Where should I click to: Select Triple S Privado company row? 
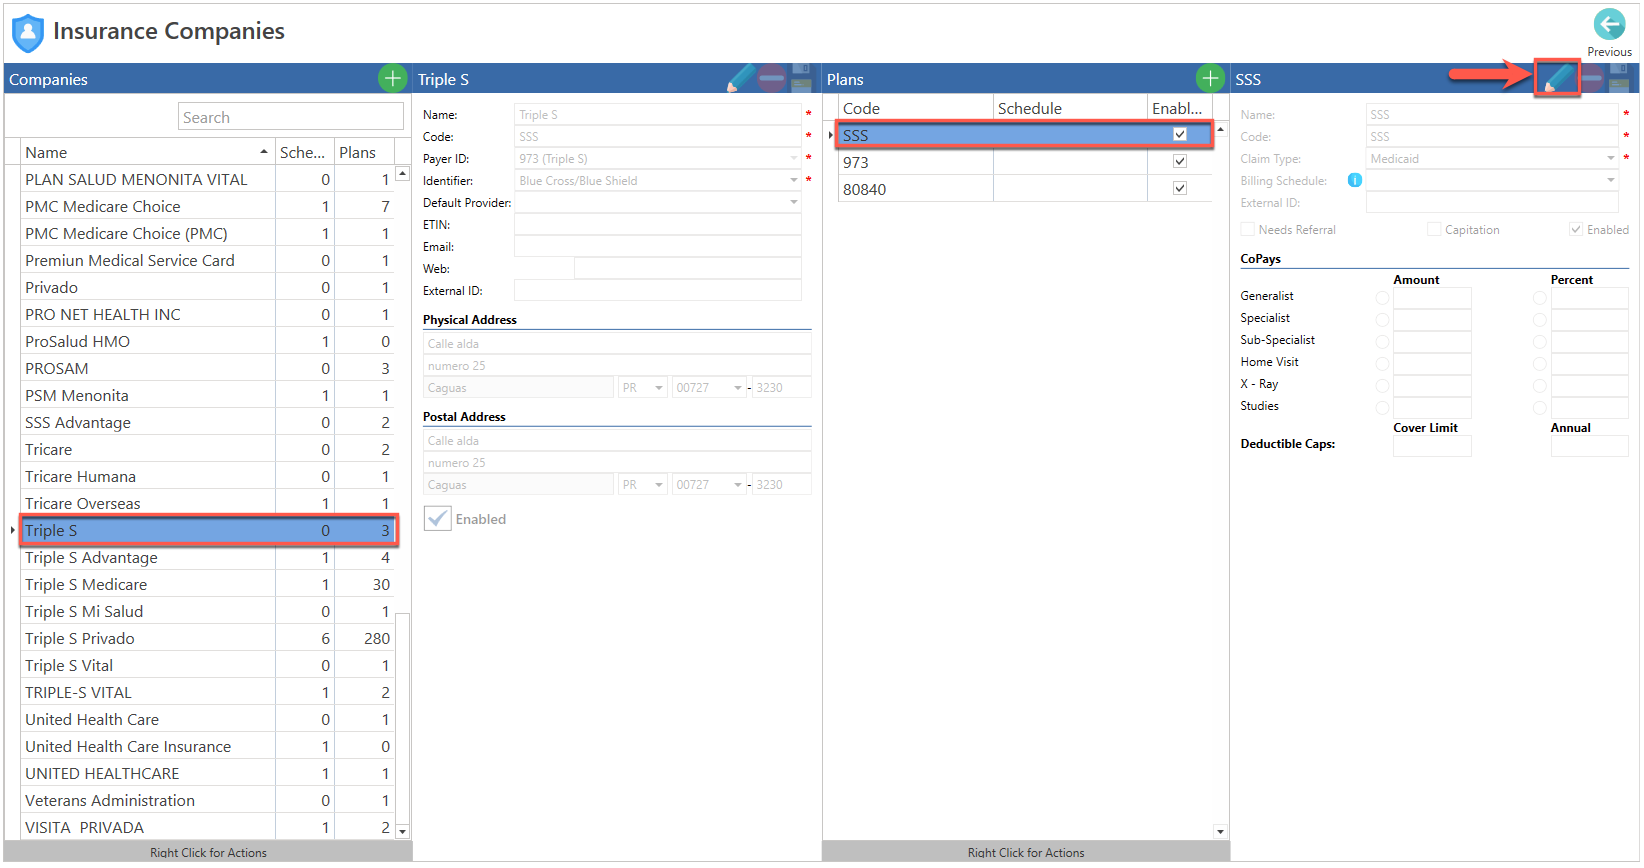pos(208,638)
